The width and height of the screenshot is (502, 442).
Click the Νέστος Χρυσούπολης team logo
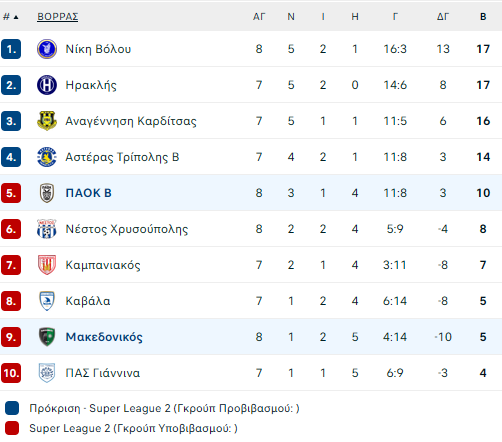[47, 229]
